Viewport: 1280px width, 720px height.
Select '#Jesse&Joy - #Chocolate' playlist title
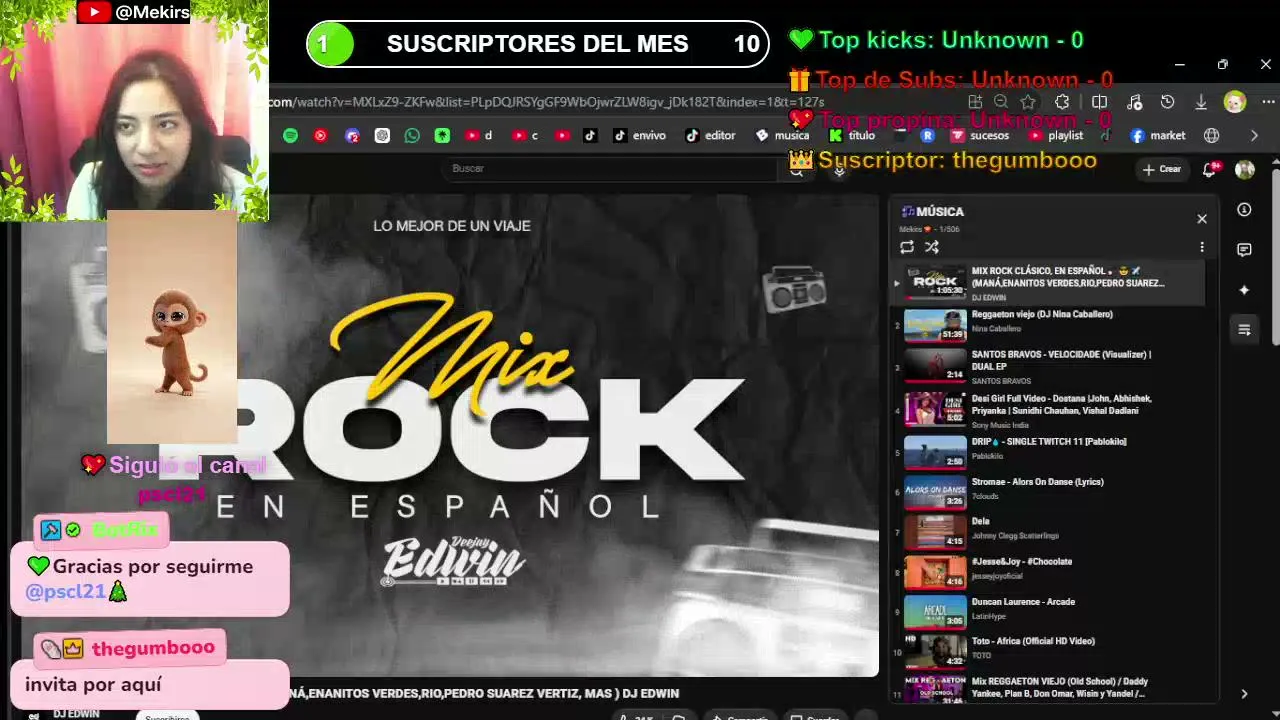(x=1021, y=562)
